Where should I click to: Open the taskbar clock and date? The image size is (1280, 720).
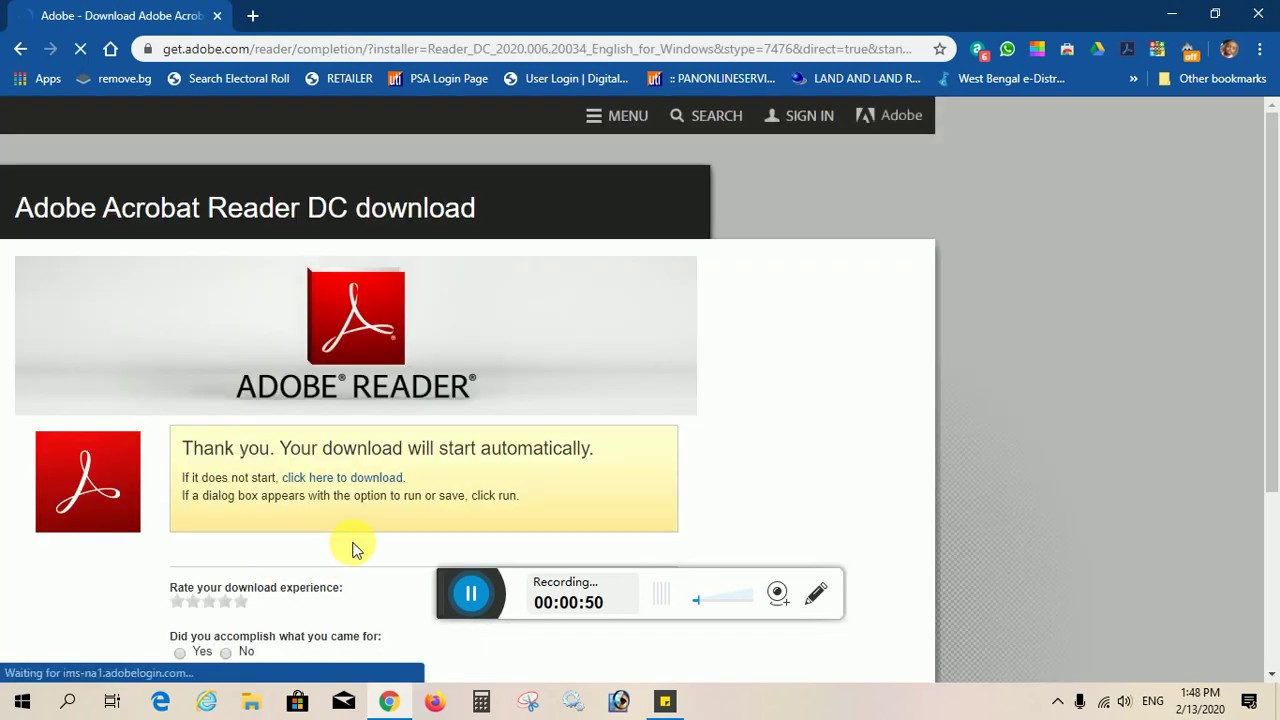click(x=1200, y=701)
